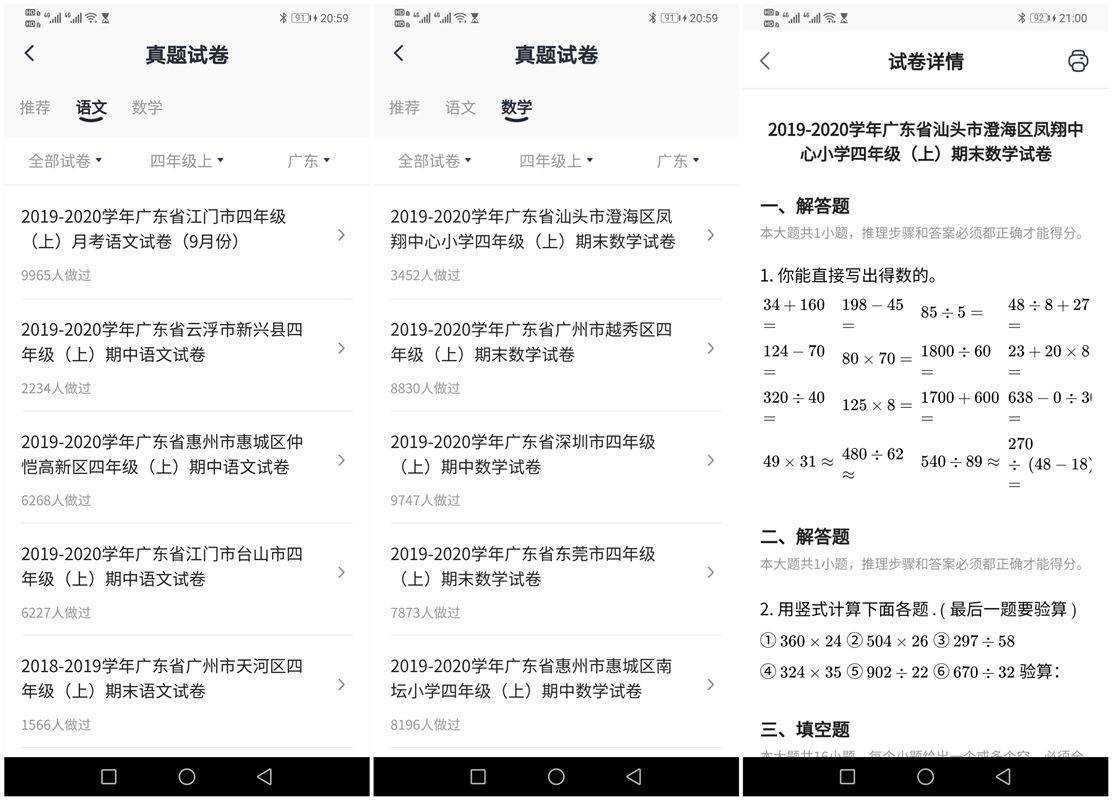The image size is (1112, 800).
Task: Switch to the 推荐 tab
Action: [35, 108]
